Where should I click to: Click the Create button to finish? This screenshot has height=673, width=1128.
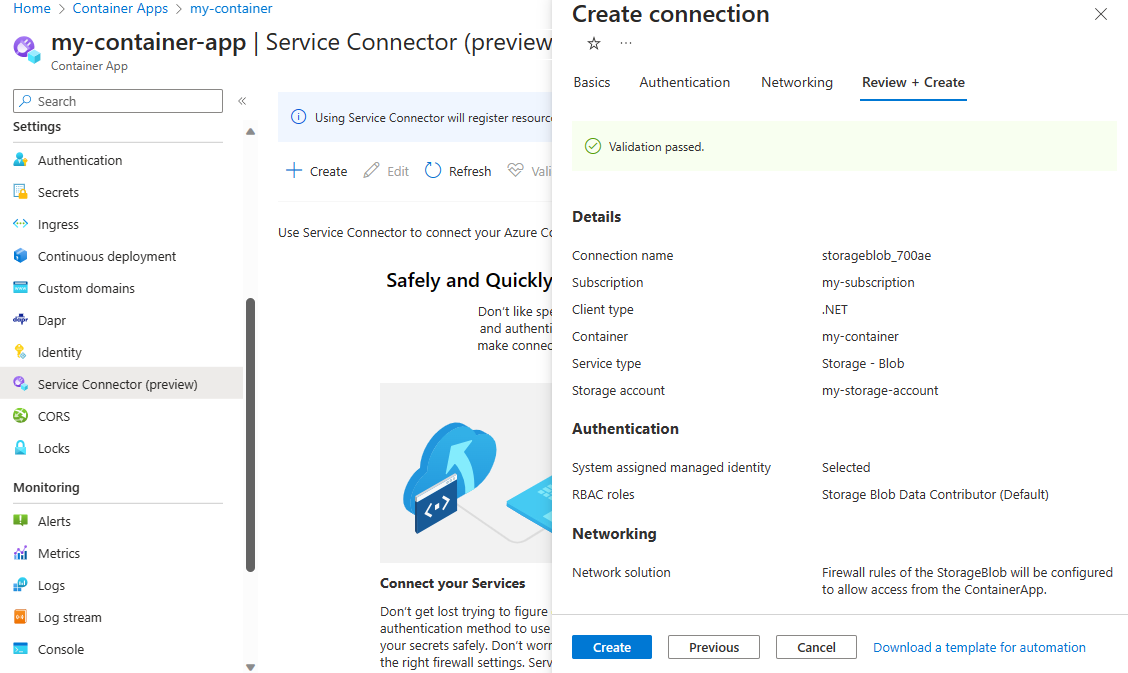[611, 647]
